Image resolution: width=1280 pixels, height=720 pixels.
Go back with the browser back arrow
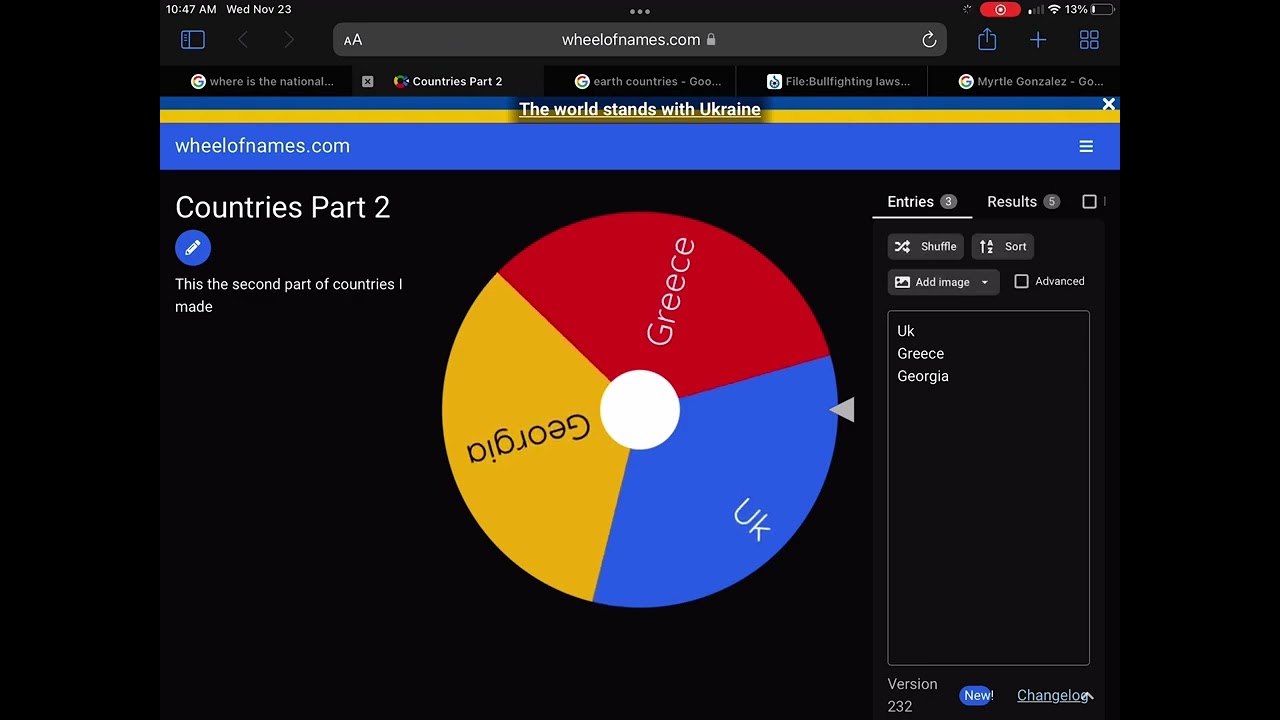point(243,40)
